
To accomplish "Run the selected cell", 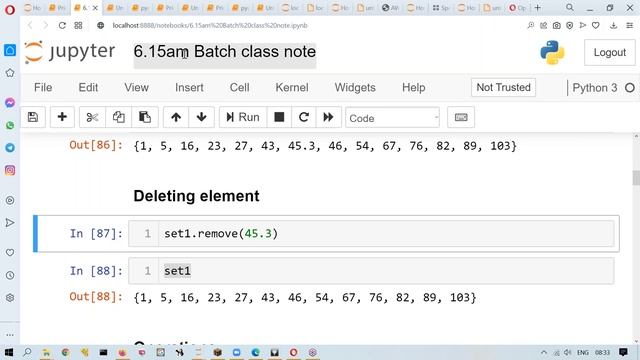I will (243, 117).
